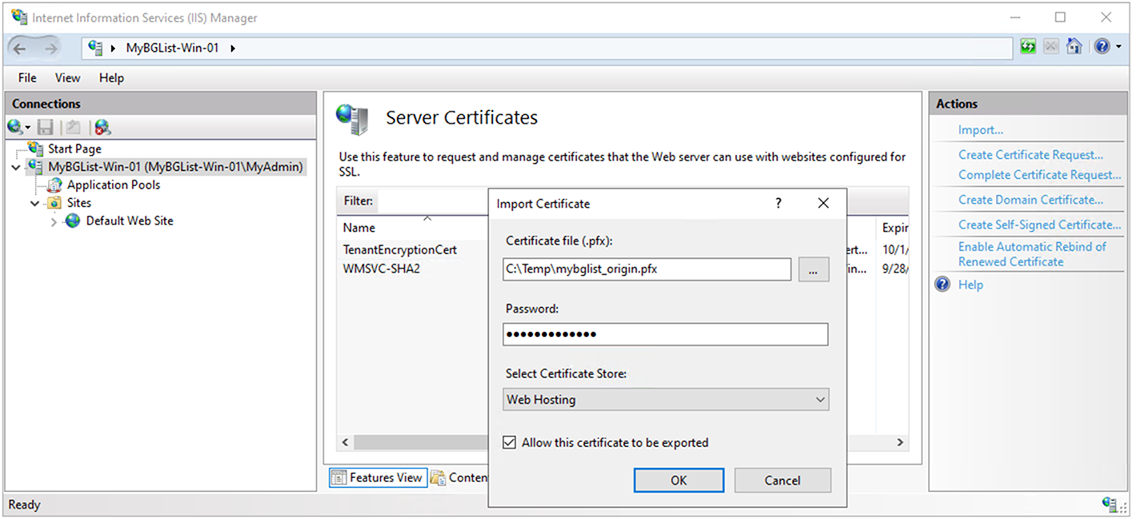The height and width of the screenshot is (519, 1133).
Task: Collapse the Sites tree node
Action: (x=35, y=203)
